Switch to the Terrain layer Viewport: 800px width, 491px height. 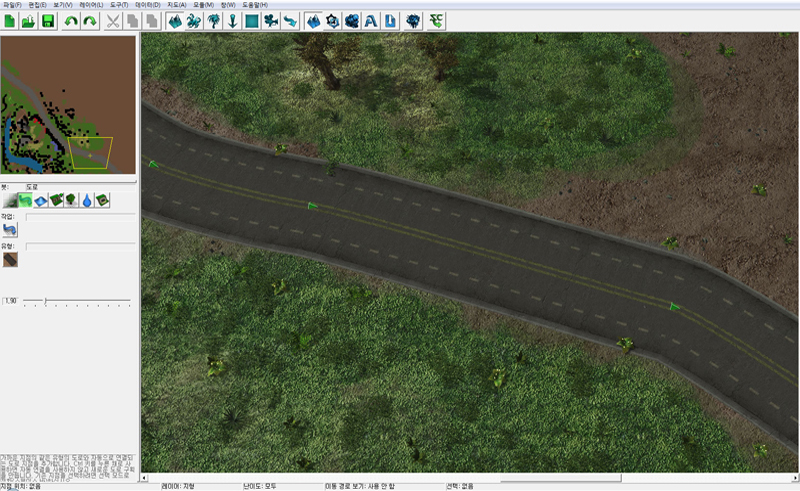pyautogui.click(x=175, y=21)
